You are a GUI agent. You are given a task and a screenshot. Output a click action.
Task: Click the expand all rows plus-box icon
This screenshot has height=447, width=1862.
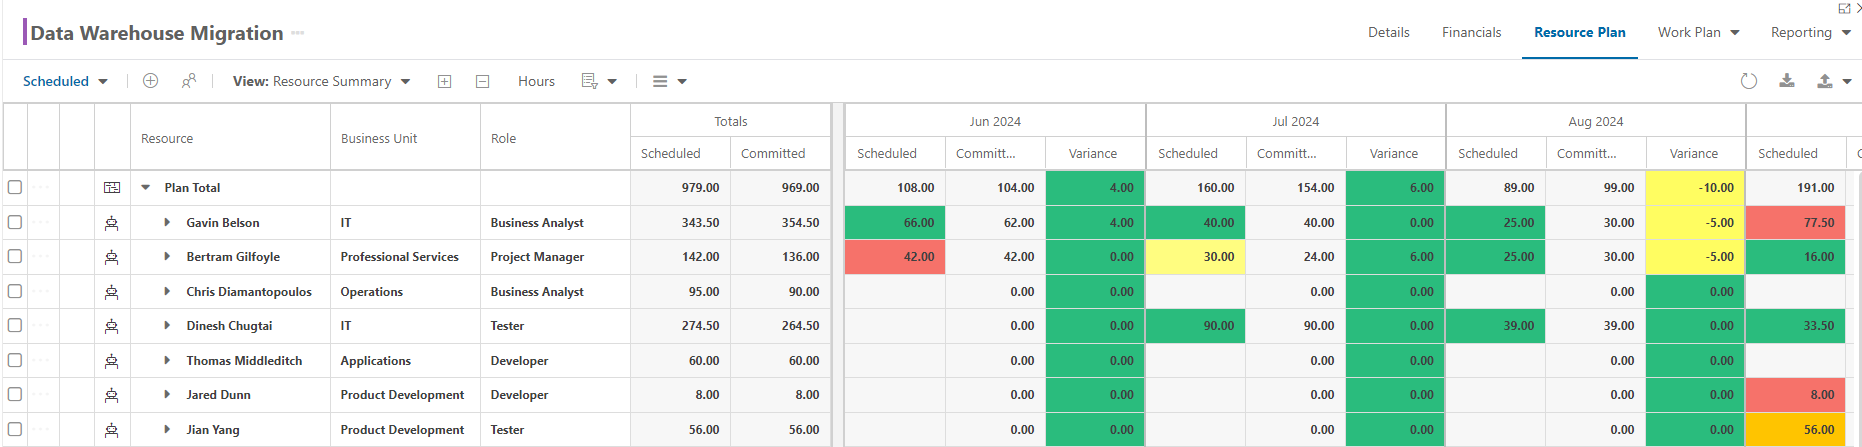(445, 82)
